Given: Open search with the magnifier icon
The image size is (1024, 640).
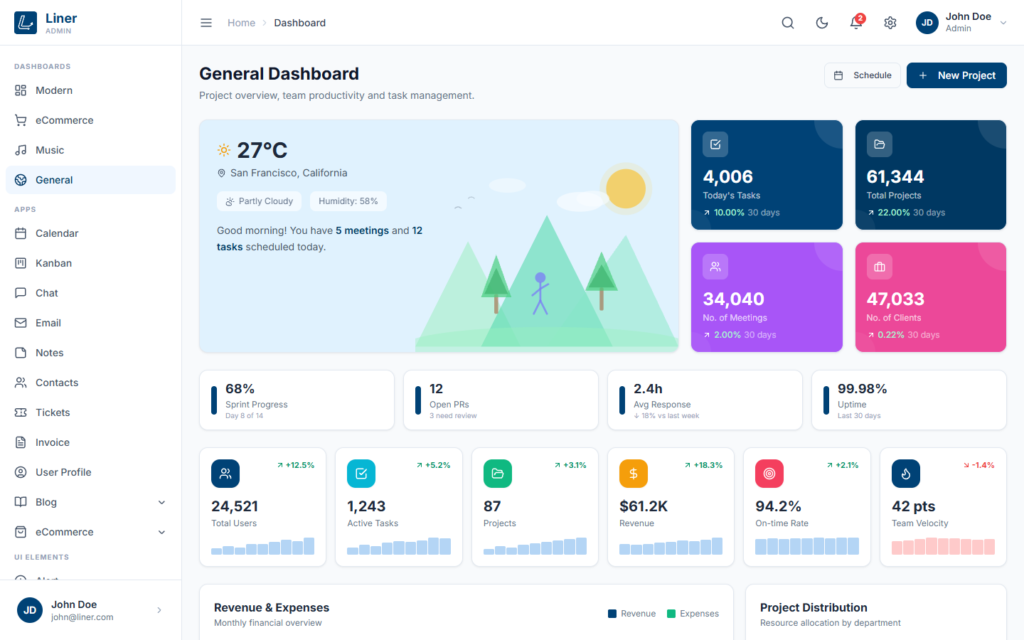Looking at the screenshot, I should click(x=788, y=23).
